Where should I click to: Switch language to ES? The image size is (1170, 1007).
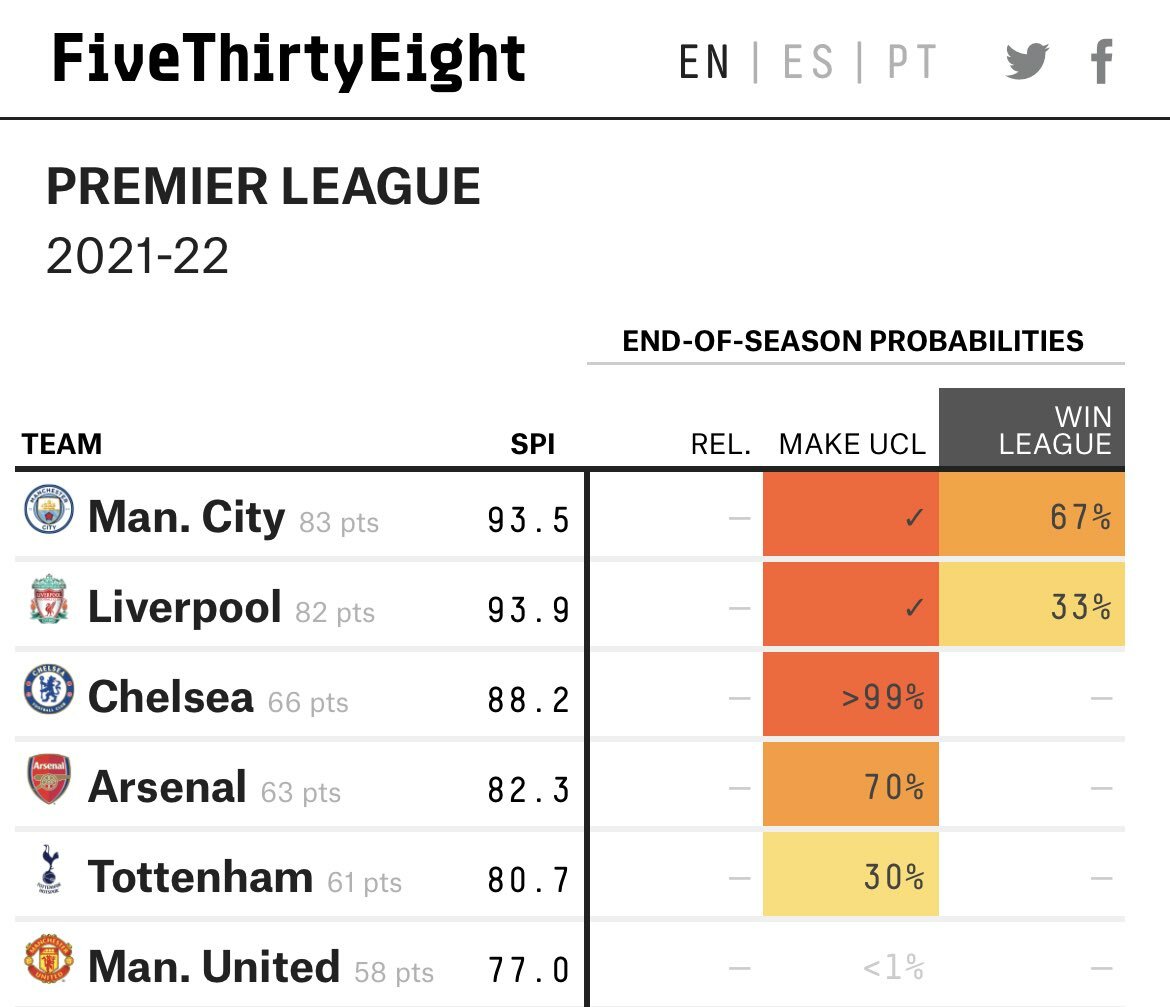click(807, 62)
